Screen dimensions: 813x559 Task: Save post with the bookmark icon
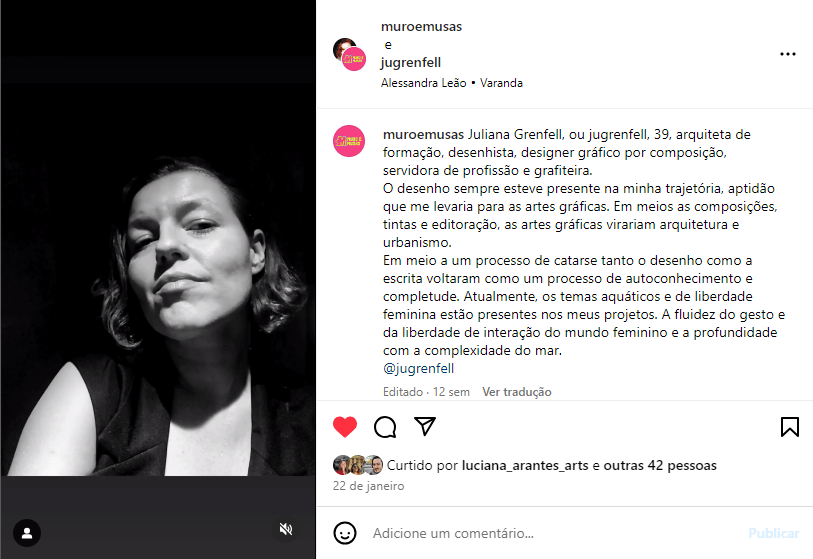point(790,427)
